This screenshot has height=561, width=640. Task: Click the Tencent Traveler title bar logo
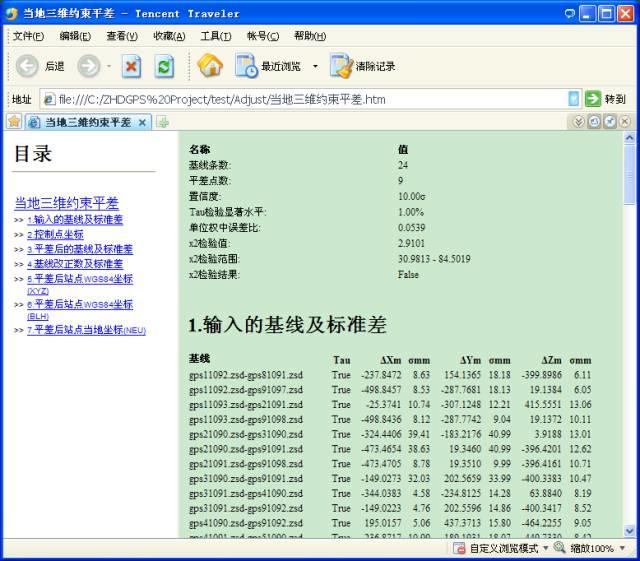click(x=11, y=13)
